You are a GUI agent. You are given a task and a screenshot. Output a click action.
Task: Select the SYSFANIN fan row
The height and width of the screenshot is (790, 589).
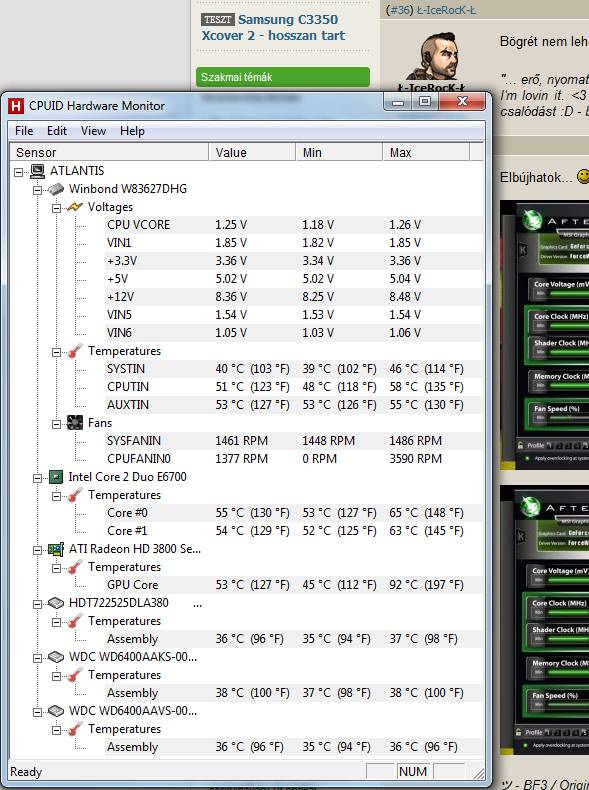[x=293, y=441]
